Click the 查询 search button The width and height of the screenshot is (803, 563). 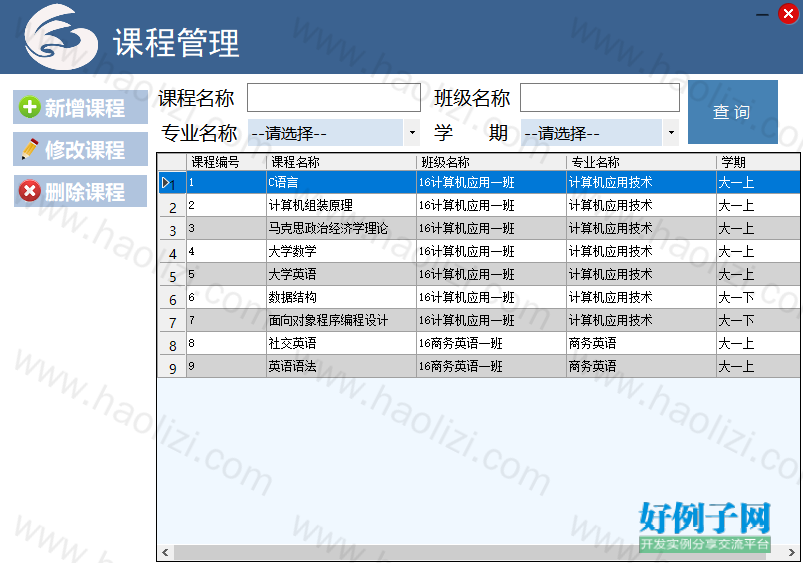(732, 112)
